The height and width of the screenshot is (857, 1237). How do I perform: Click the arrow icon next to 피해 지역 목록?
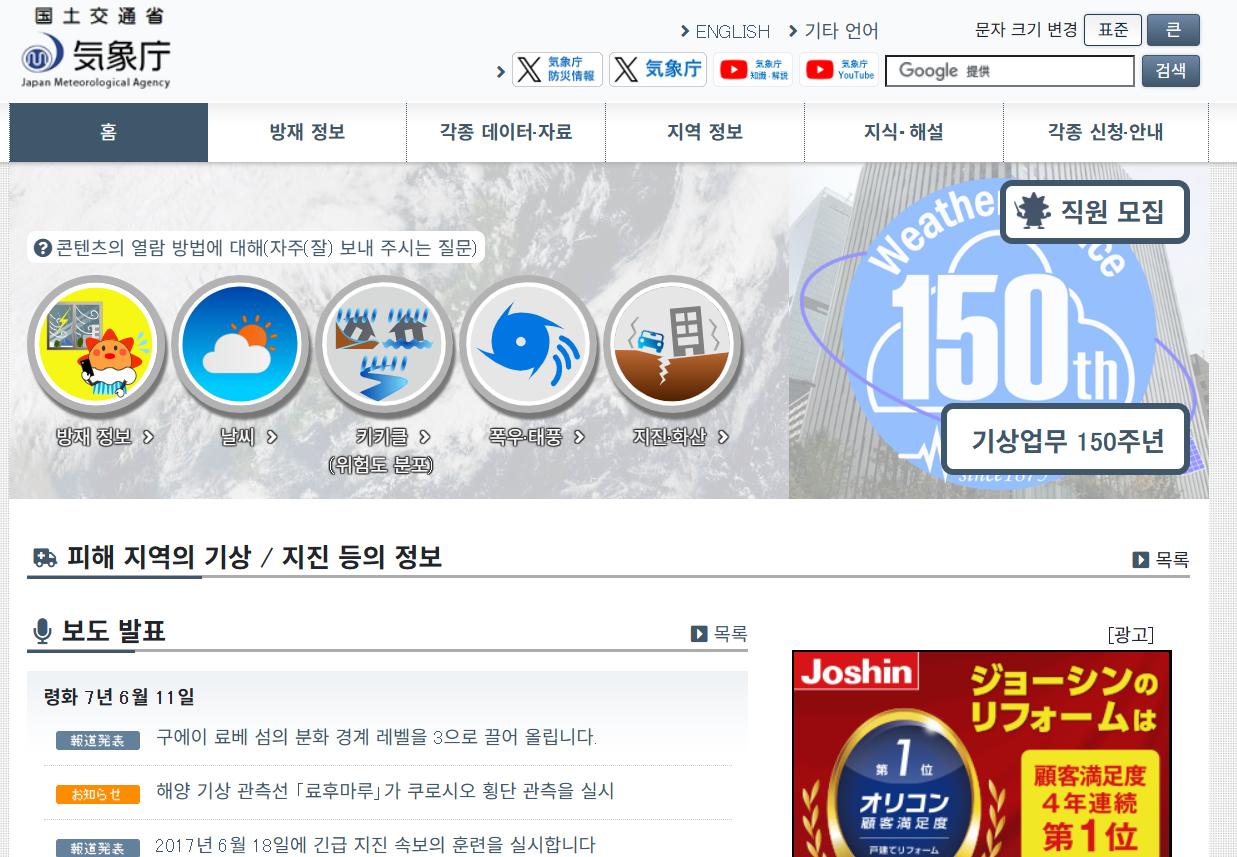tap(1141, 560)
